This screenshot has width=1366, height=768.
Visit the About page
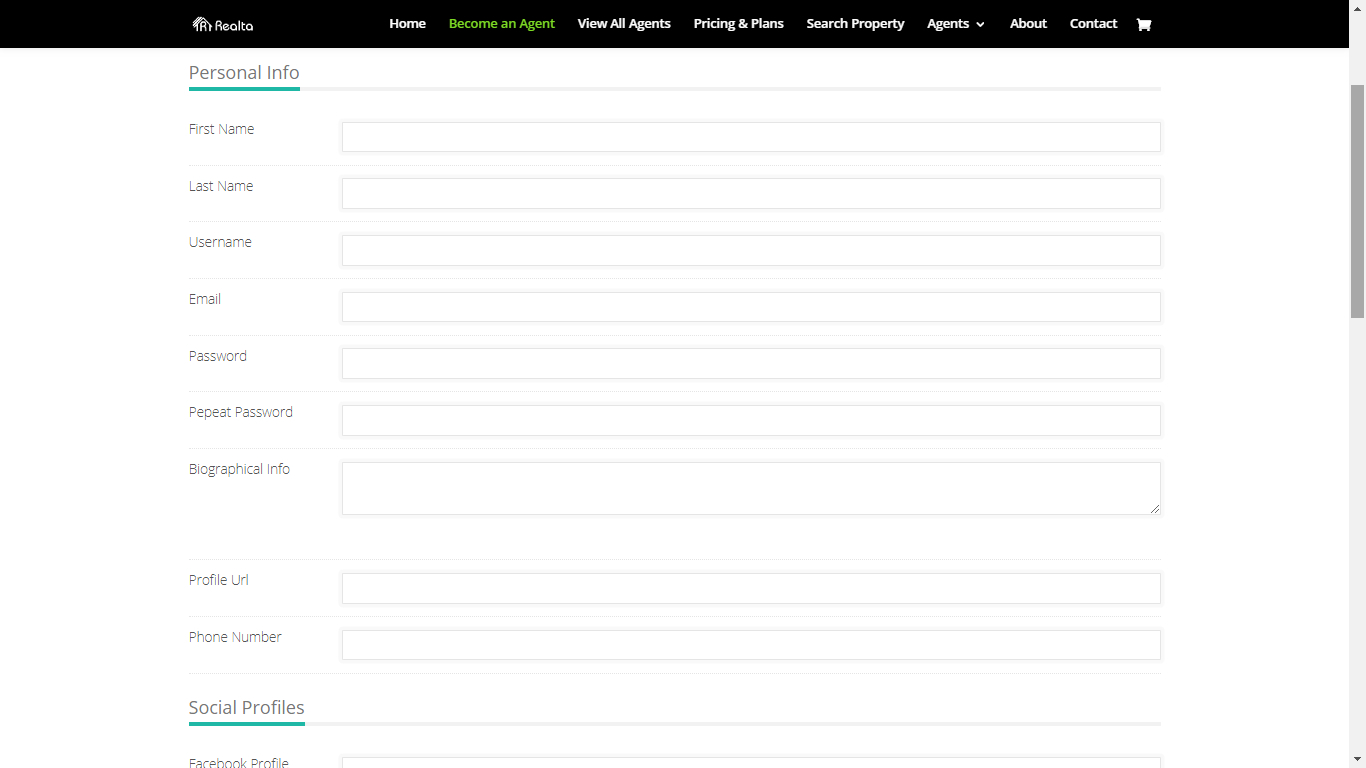click(1028, 24)
